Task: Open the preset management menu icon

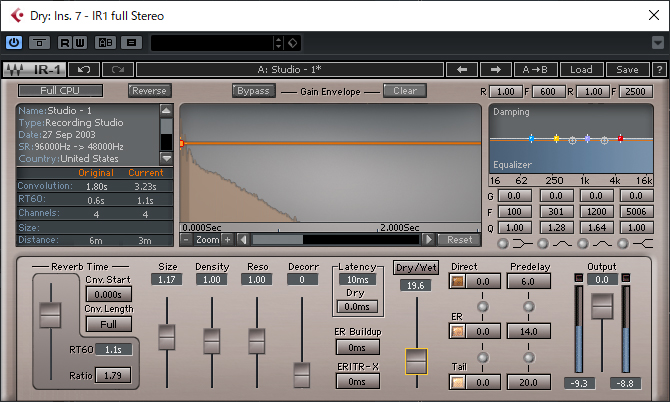Action: click(x=132, y=43)
